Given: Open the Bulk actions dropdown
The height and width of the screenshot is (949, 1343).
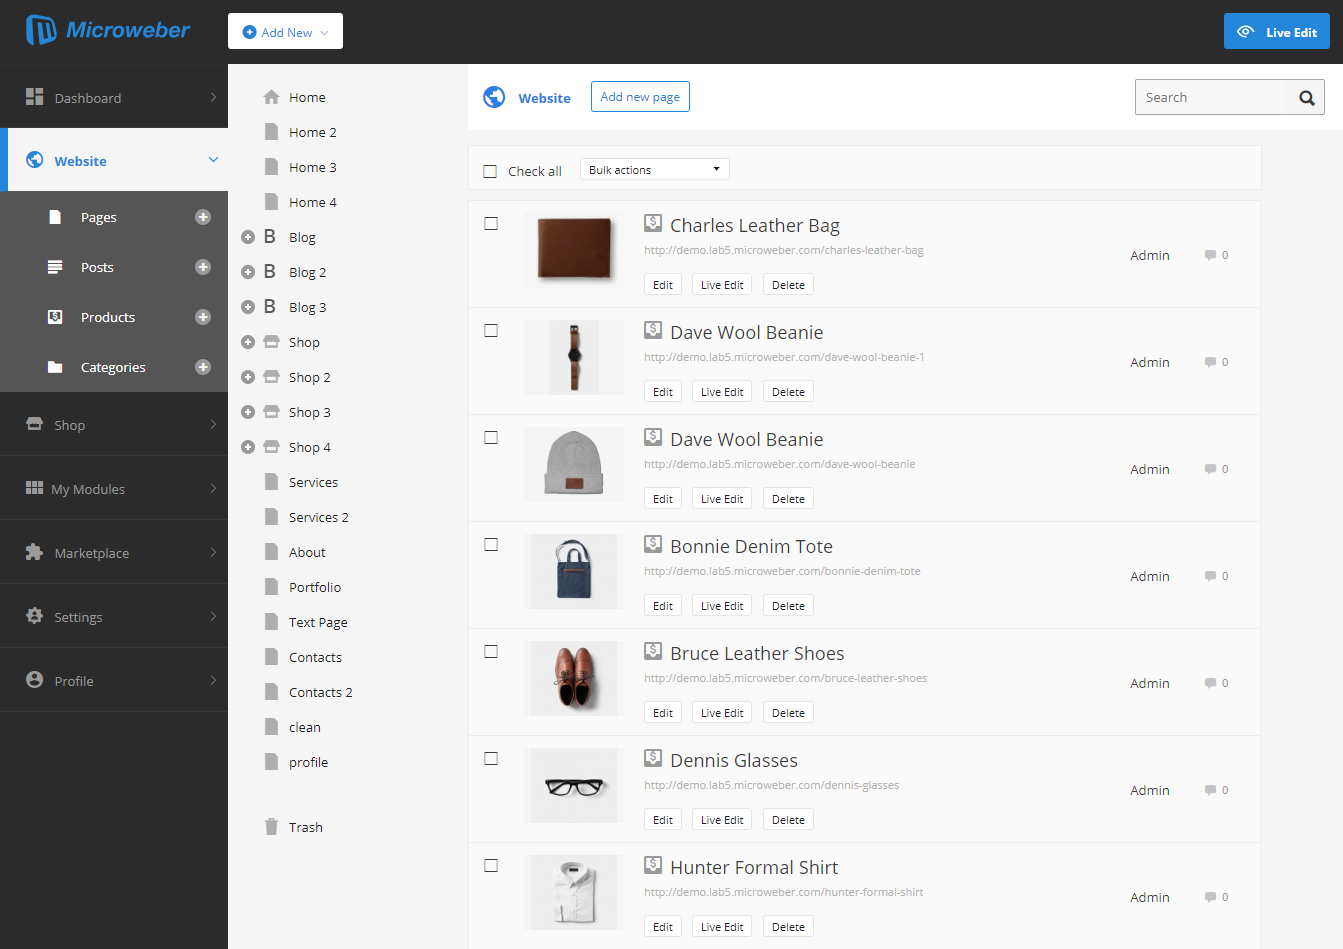Looking at the screenshot, I should 655,169.
